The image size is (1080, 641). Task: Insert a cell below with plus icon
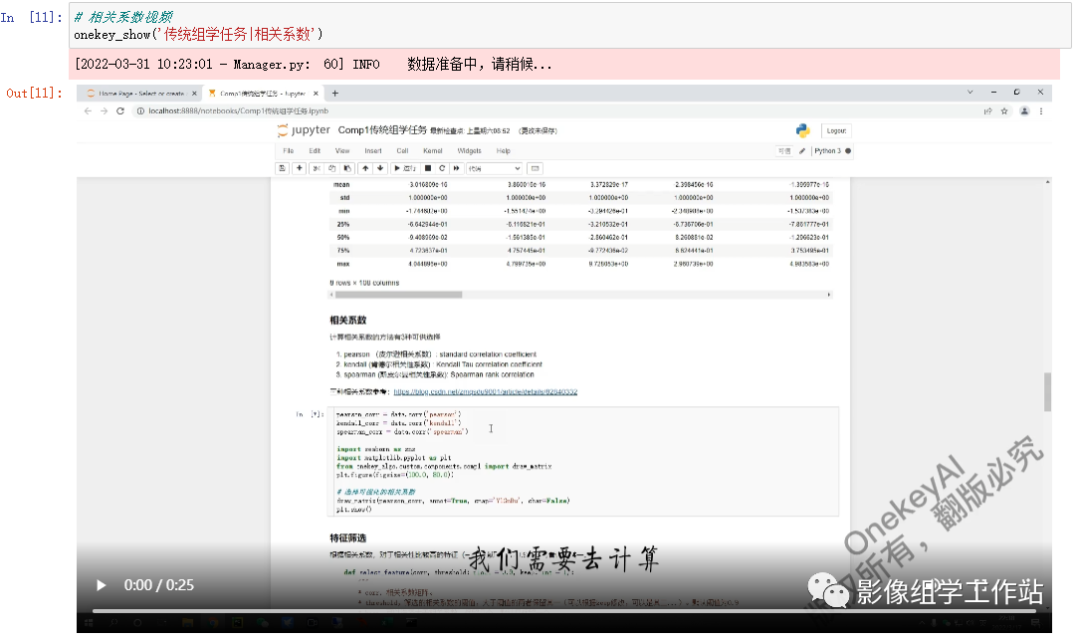pos(299,168)
